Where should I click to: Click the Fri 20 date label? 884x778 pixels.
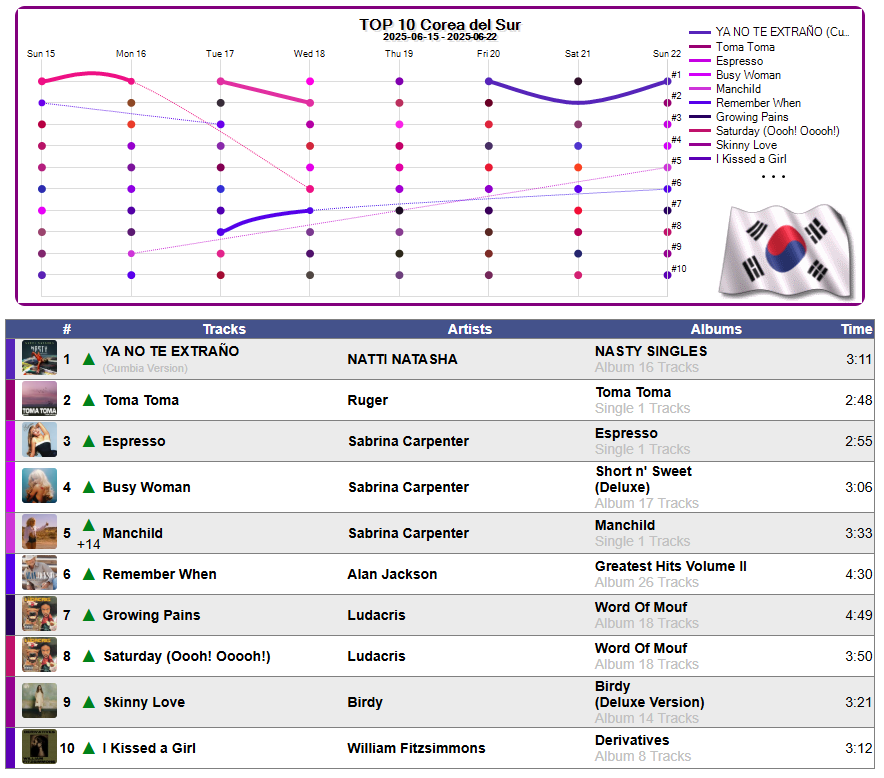click(488, 54)
